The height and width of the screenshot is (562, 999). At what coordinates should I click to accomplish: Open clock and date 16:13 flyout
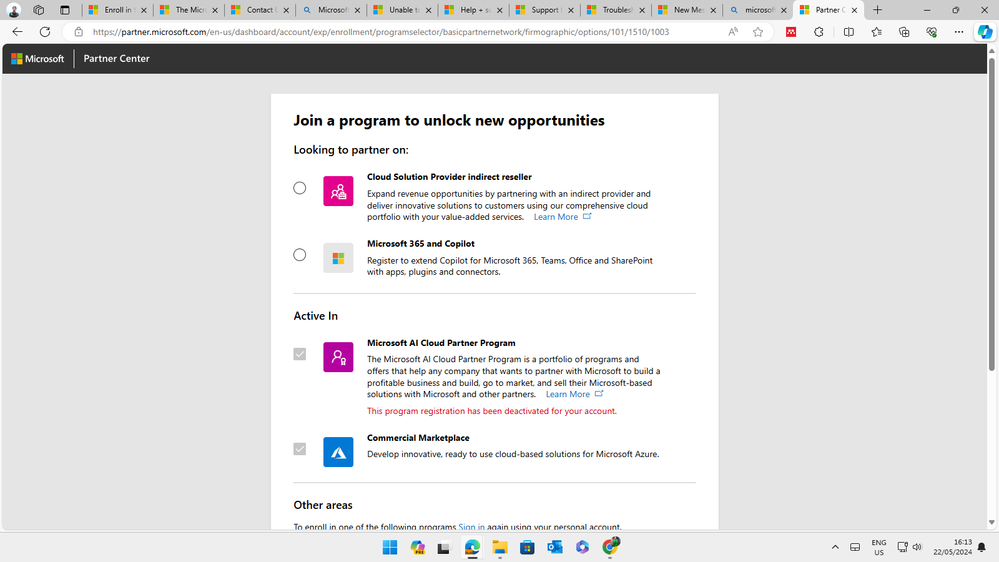coord(953,547)
